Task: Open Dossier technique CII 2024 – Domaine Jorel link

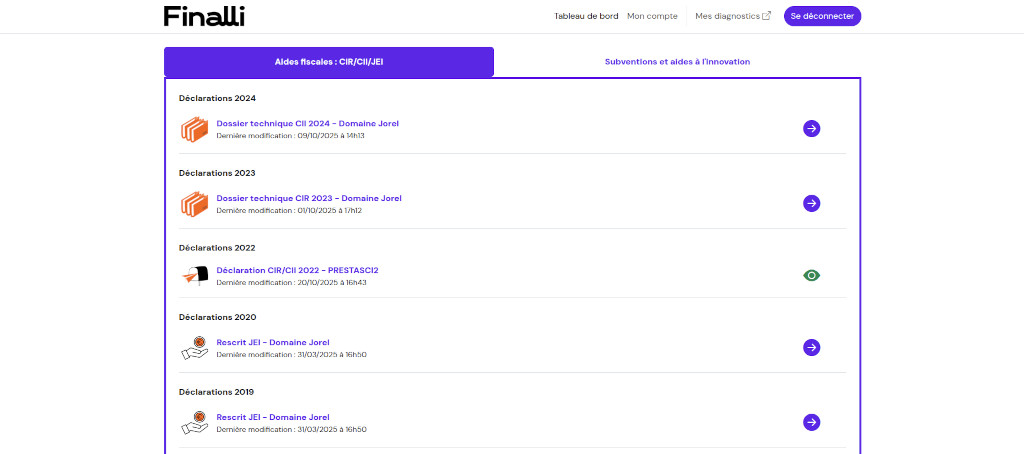Action: pyautogui.click(x=307, y=124)
